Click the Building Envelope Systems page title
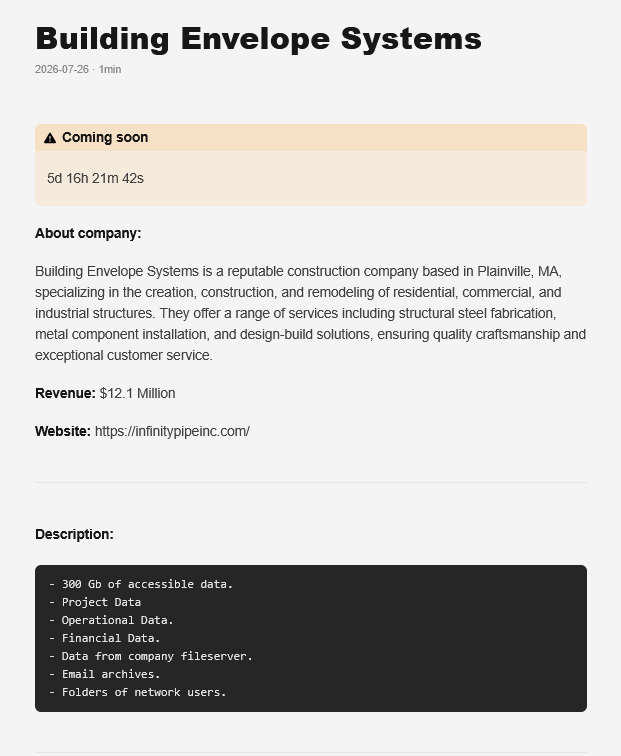The width and height of the screenshot is (621, 756). [258, 39]
